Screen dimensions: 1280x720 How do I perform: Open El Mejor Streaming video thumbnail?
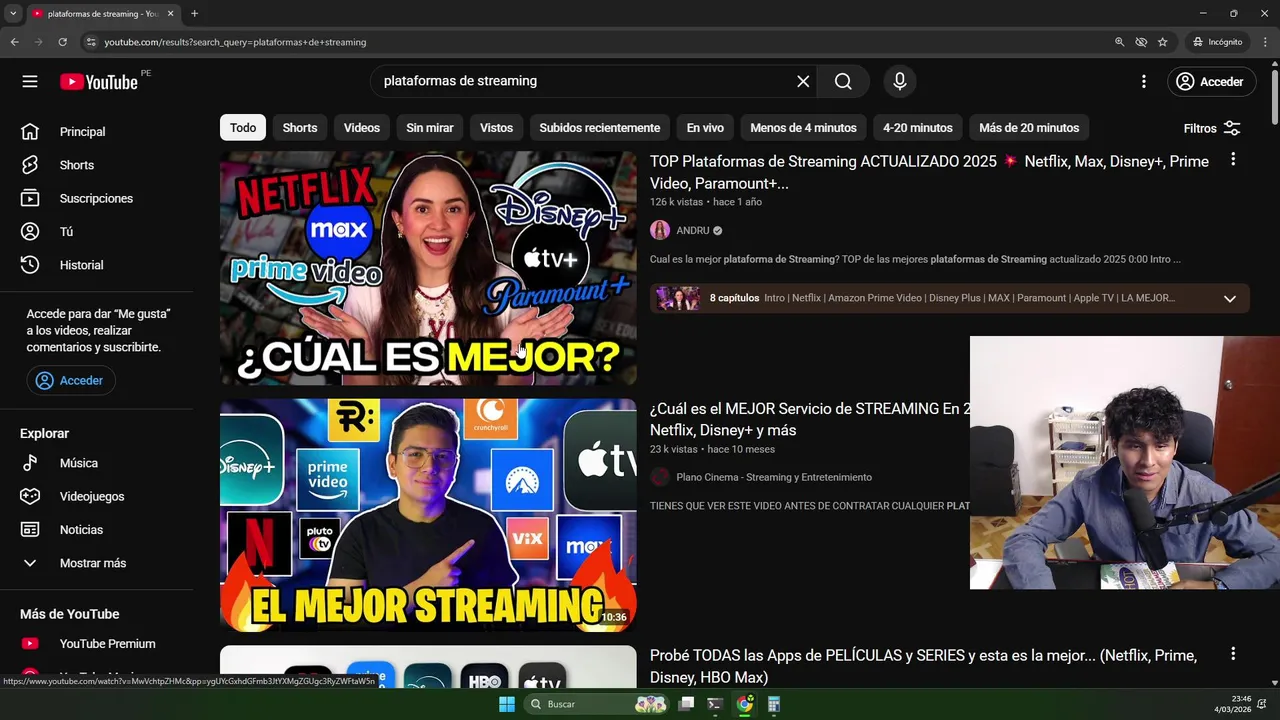[x=428, y=515]
